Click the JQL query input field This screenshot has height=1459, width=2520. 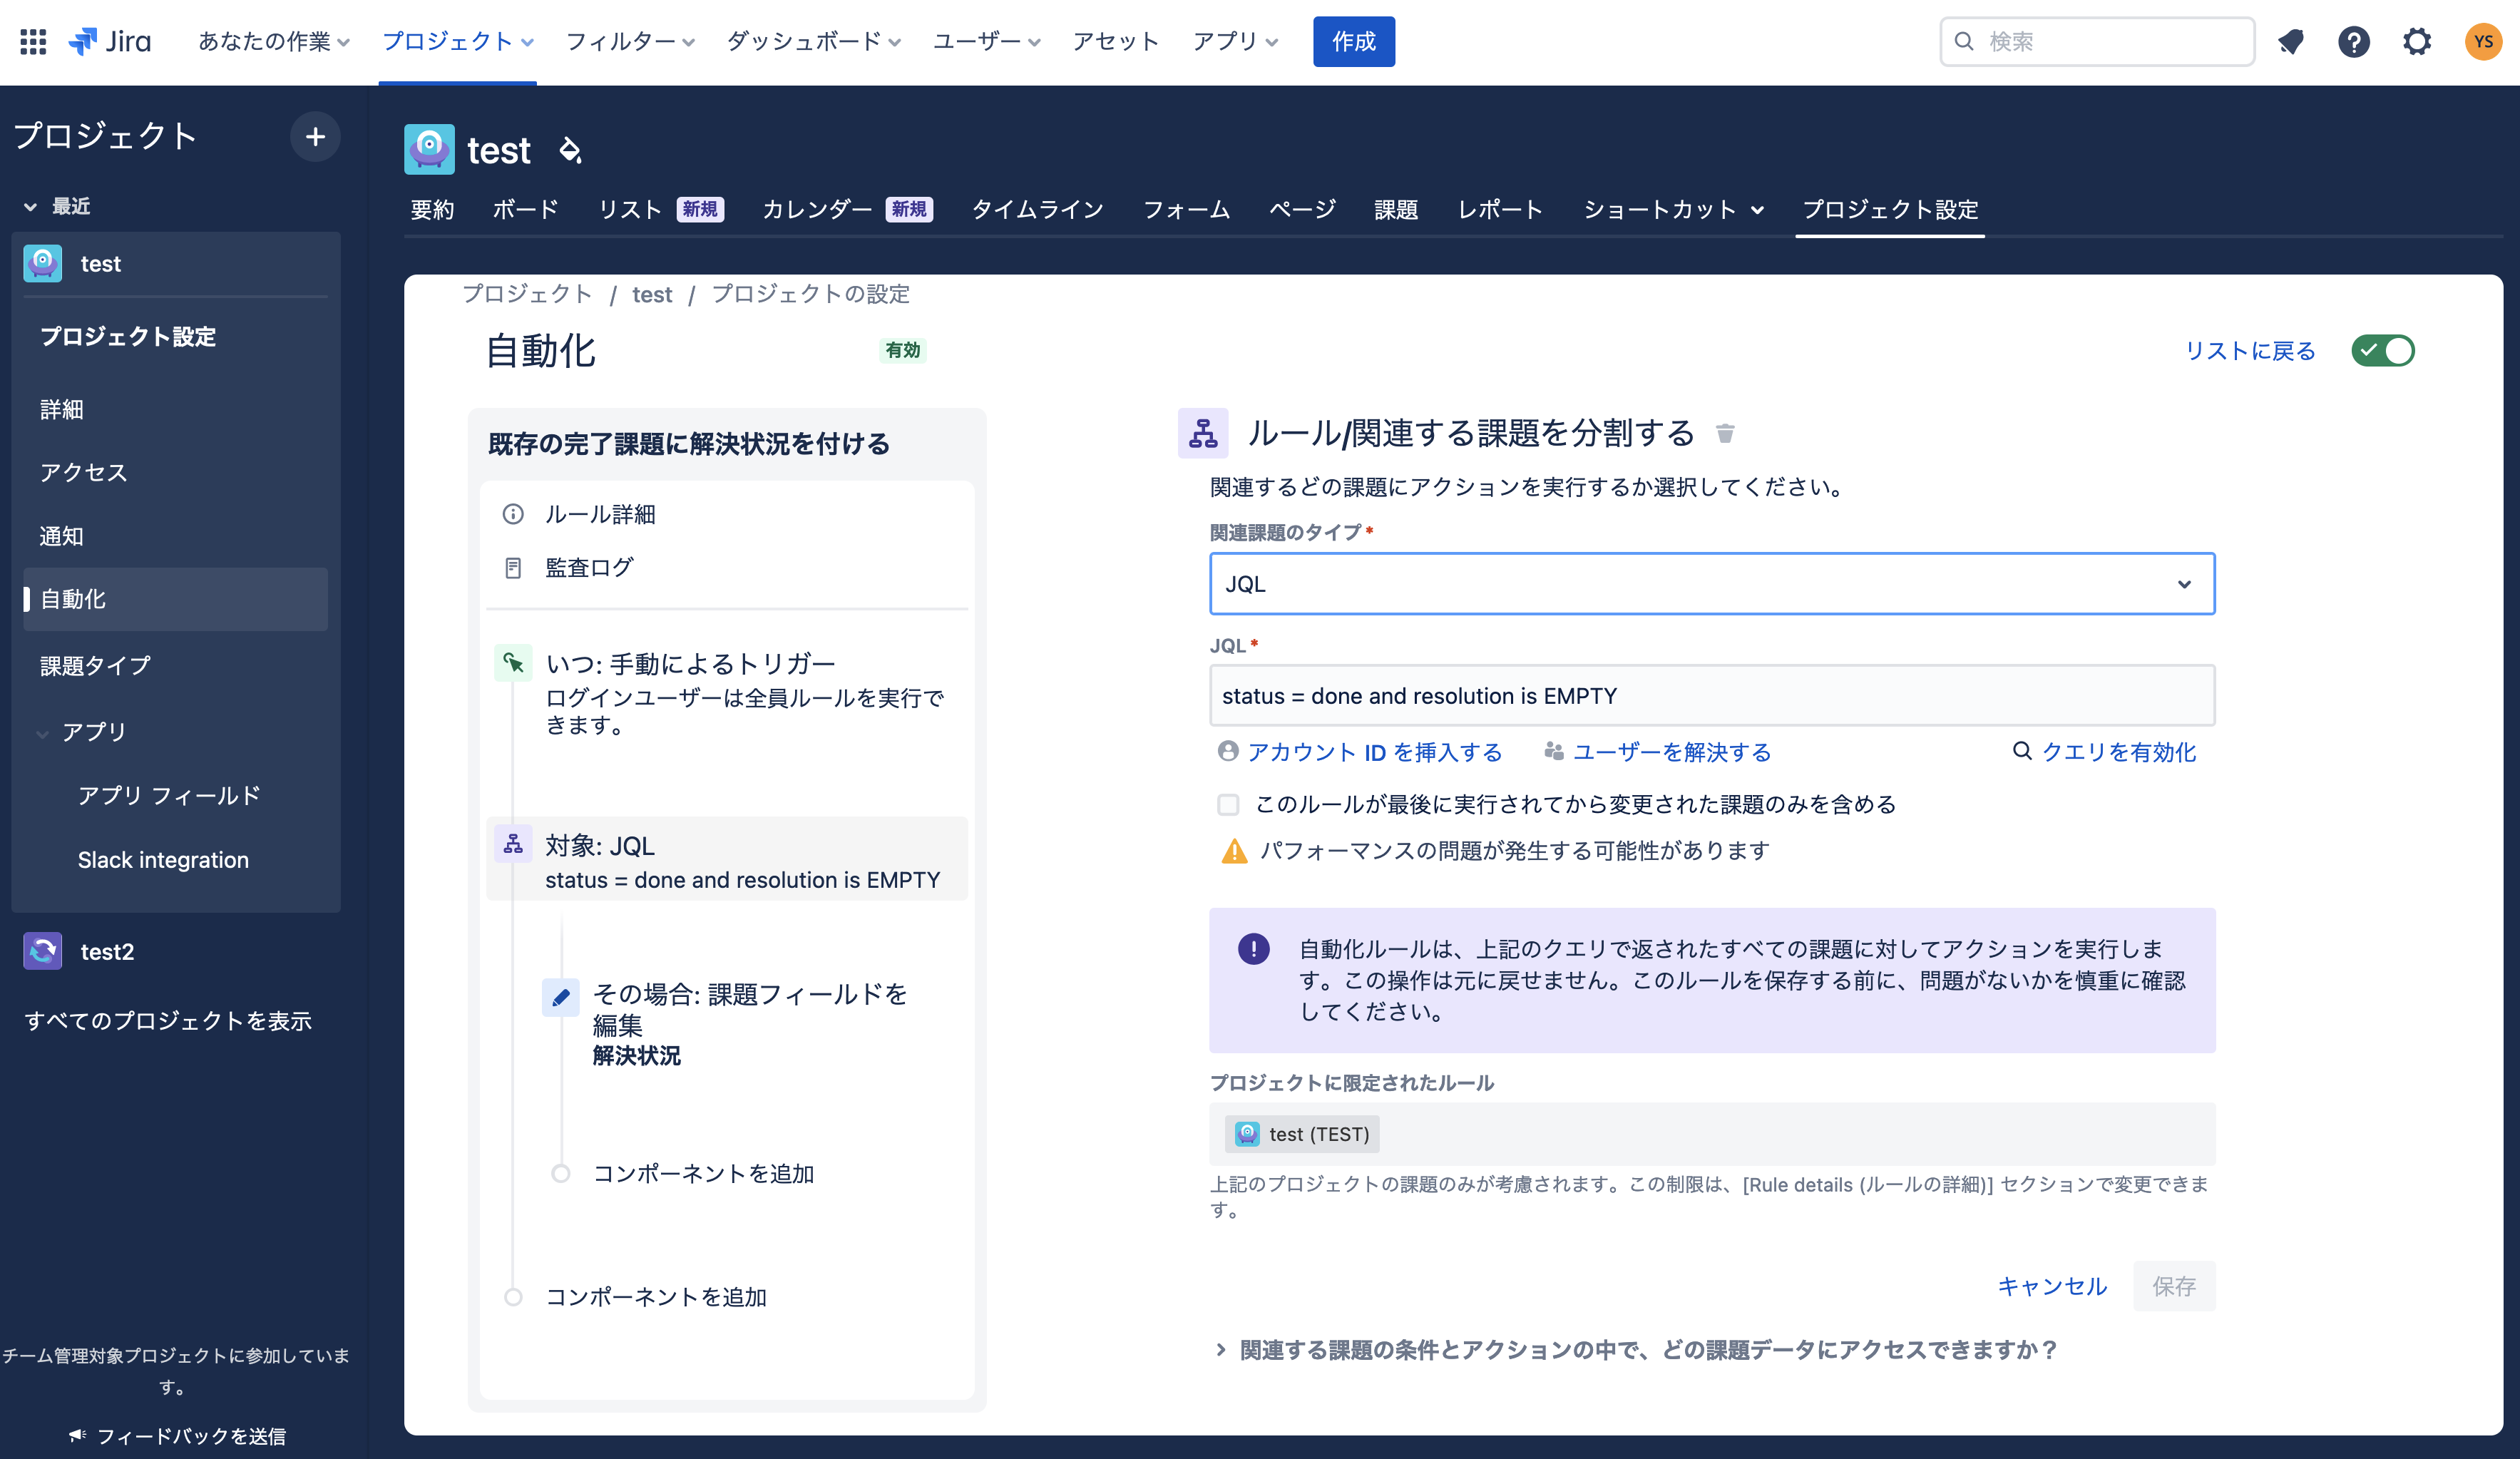point(1712,696)
